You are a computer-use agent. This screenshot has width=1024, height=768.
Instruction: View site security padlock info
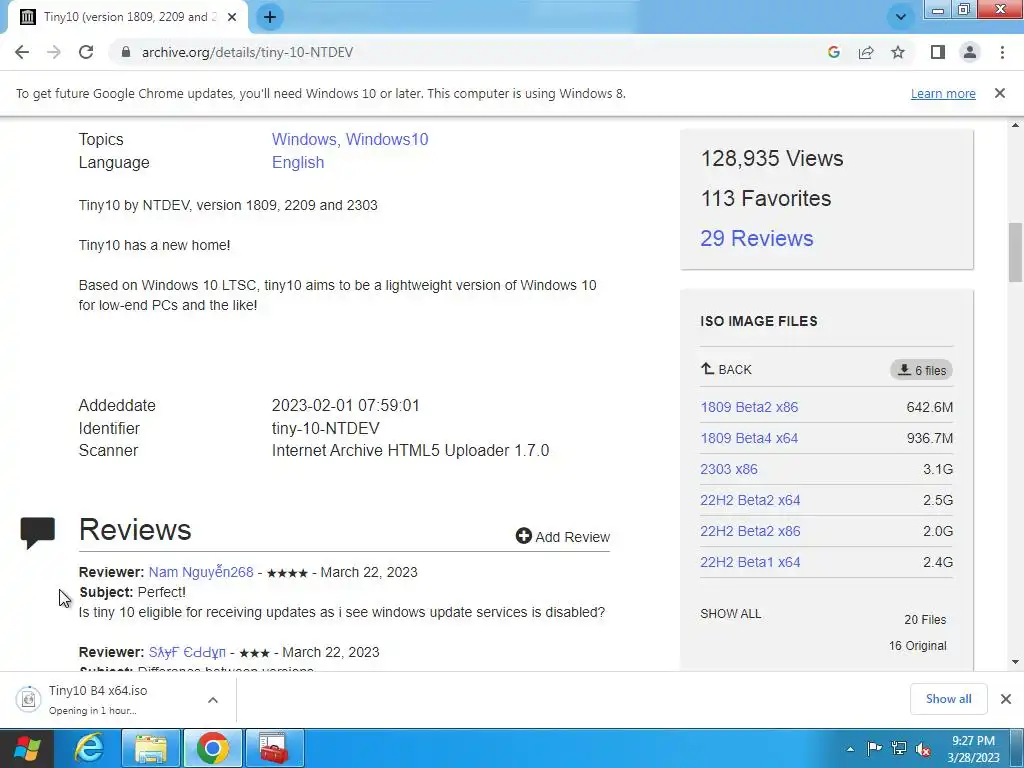(126, 52)
